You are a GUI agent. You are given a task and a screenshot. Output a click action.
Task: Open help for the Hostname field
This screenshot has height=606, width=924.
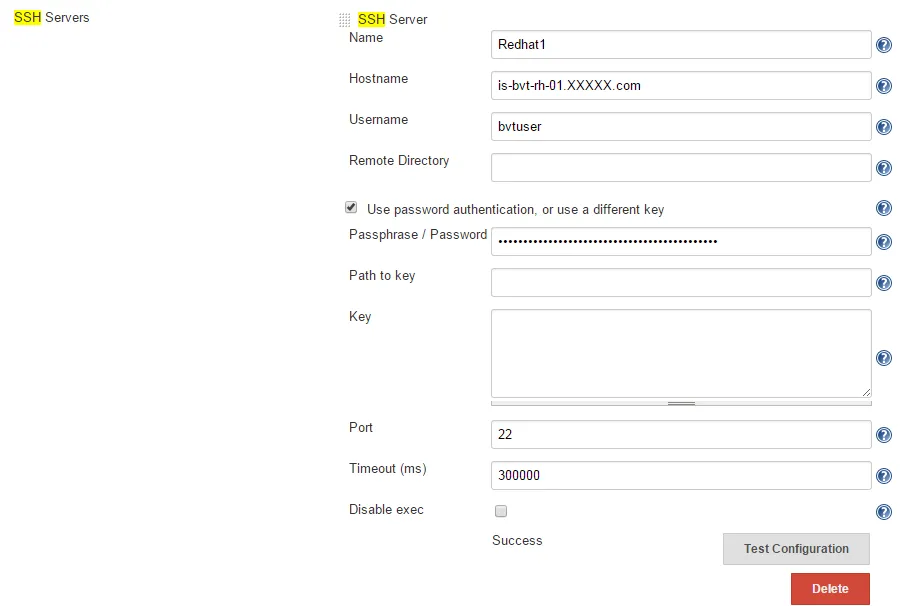click(x=884, y=86)
